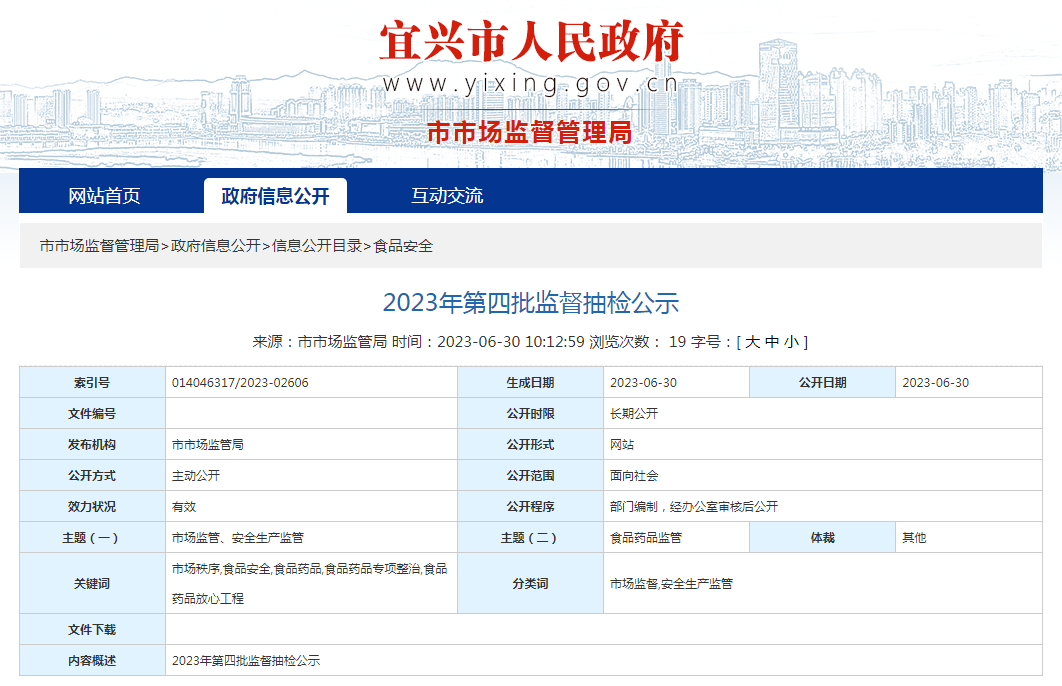Click the 主动公开 cell
Viewport: 1062px width, 686px height.
312,475
